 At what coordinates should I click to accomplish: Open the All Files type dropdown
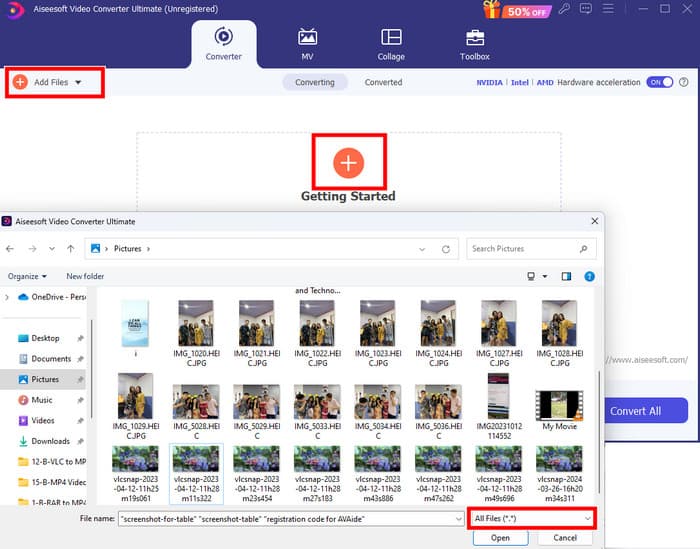pos(532,518)
